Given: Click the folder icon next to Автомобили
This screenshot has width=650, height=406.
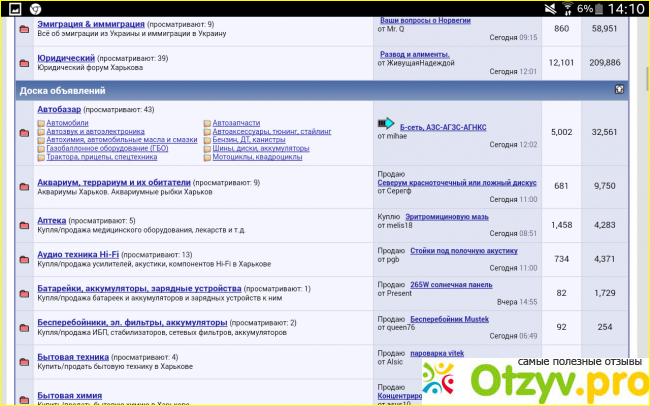Looking at the screenshot, I should click(41, 124).
